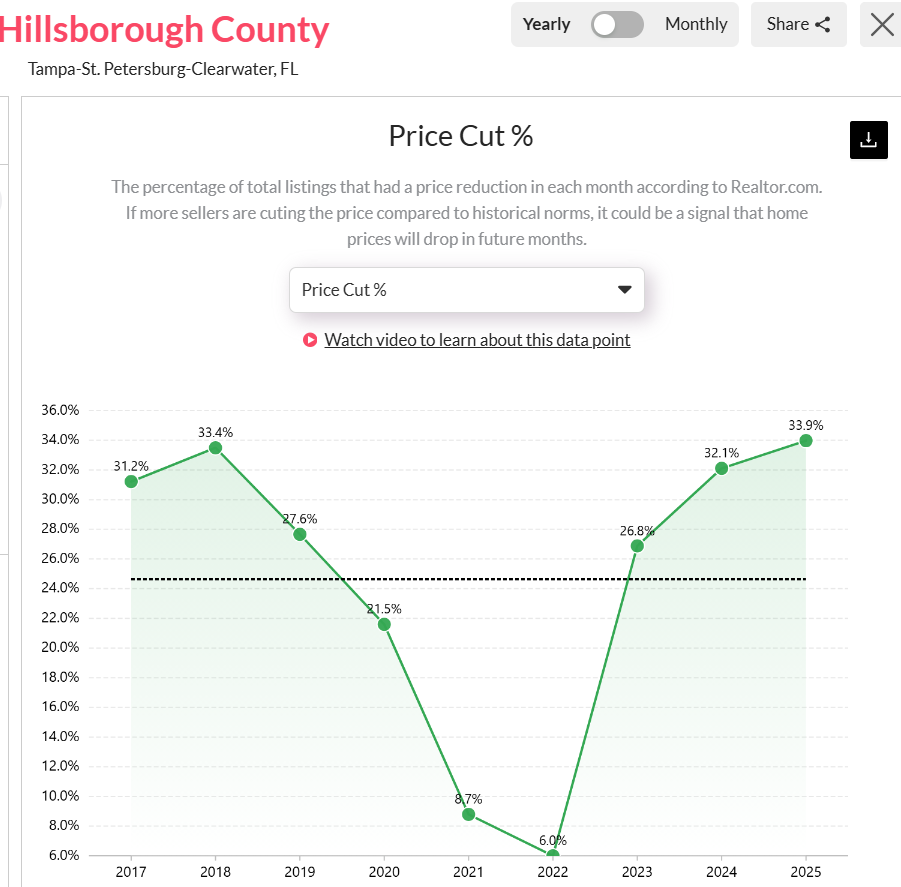The image size is (901, 887).
Task: Click the dropdown chevron arrow
Action: pyautogui.click(x=624, y=289)
